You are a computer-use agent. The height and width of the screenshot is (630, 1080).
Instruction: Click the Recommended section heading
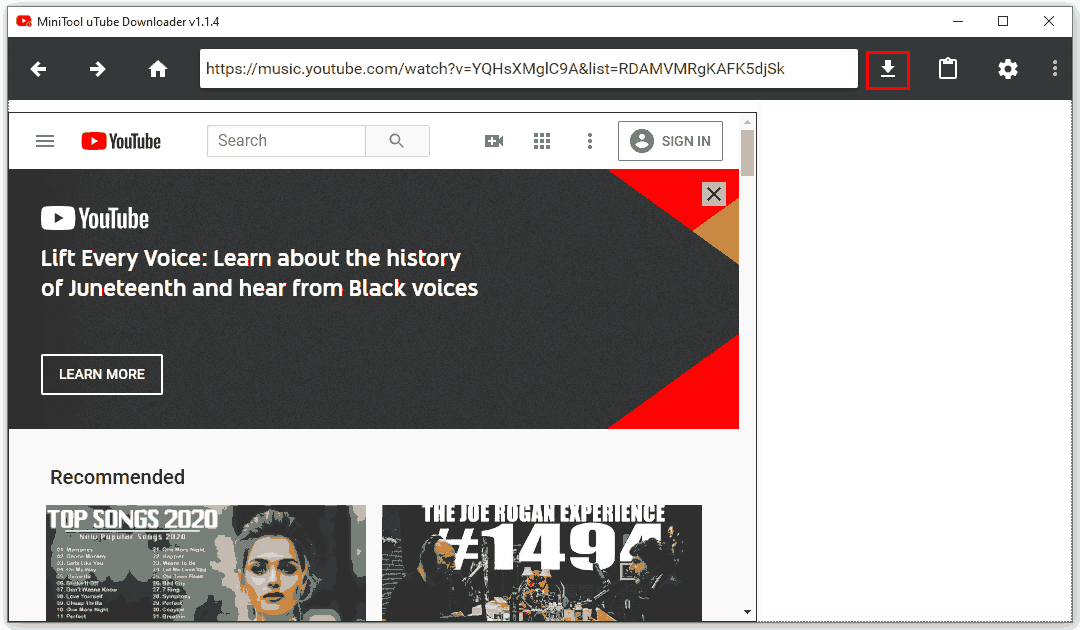[x=118, y=477]
